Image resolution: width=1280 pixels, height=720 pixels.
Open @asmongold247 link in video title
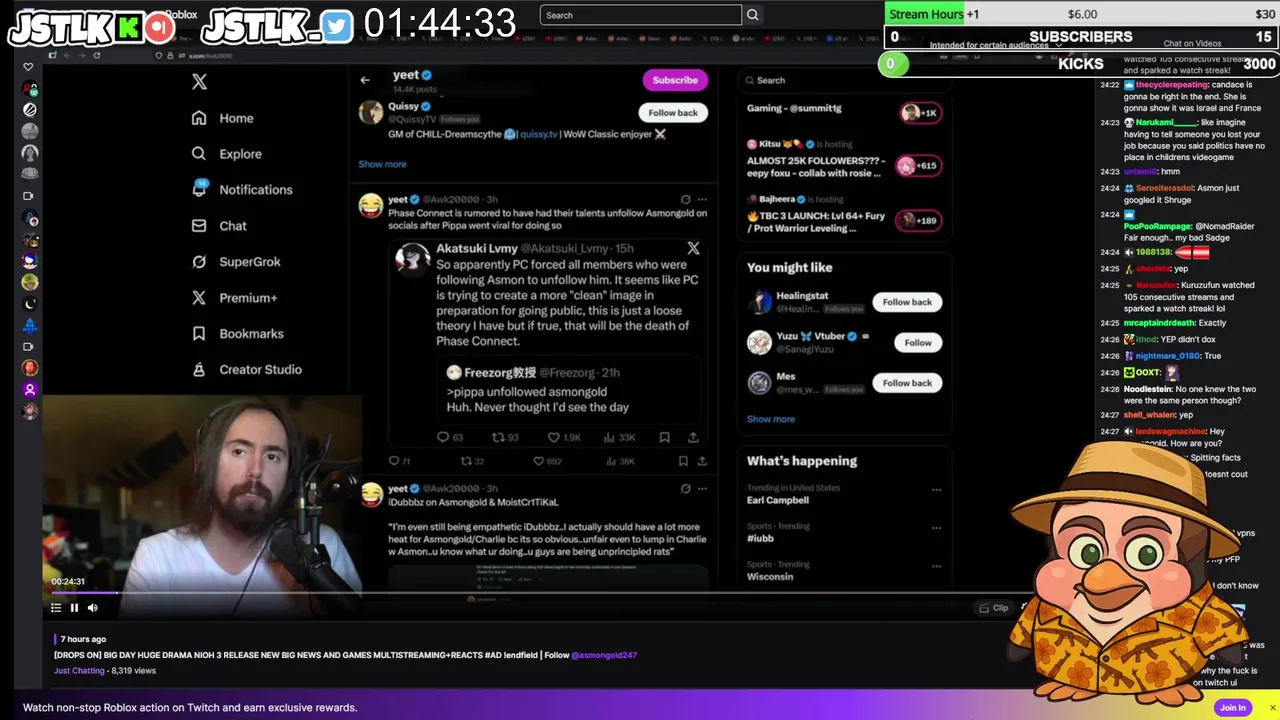tap(604, 655)
